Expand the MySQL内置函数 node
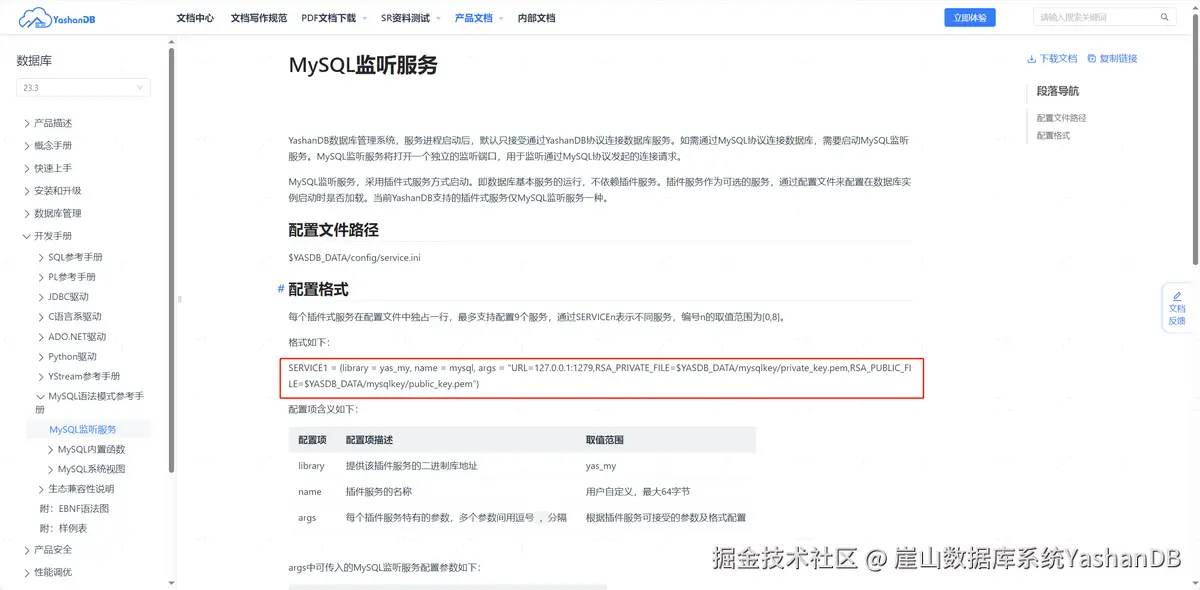1200x590 pixels. [x=51, y=450]
